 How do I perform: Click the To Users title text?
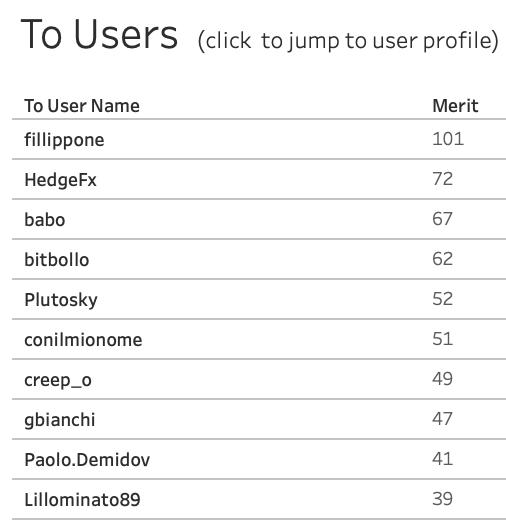point(99,34)
